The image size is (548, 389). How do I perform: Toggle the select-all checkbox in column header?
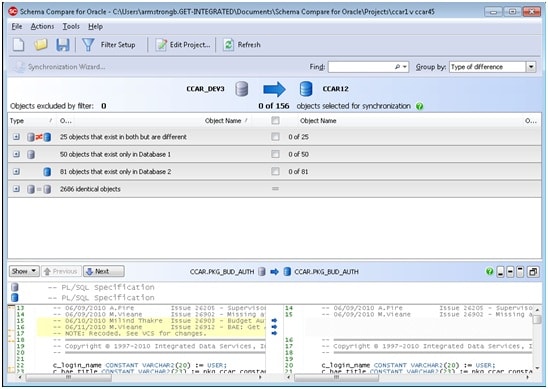[x=275, y=121]
